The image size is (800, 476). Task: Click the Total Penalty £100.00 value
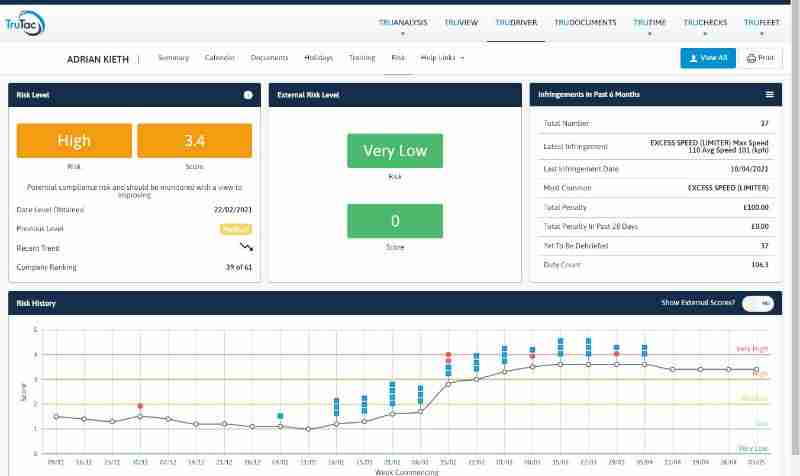tap(756, 208)
